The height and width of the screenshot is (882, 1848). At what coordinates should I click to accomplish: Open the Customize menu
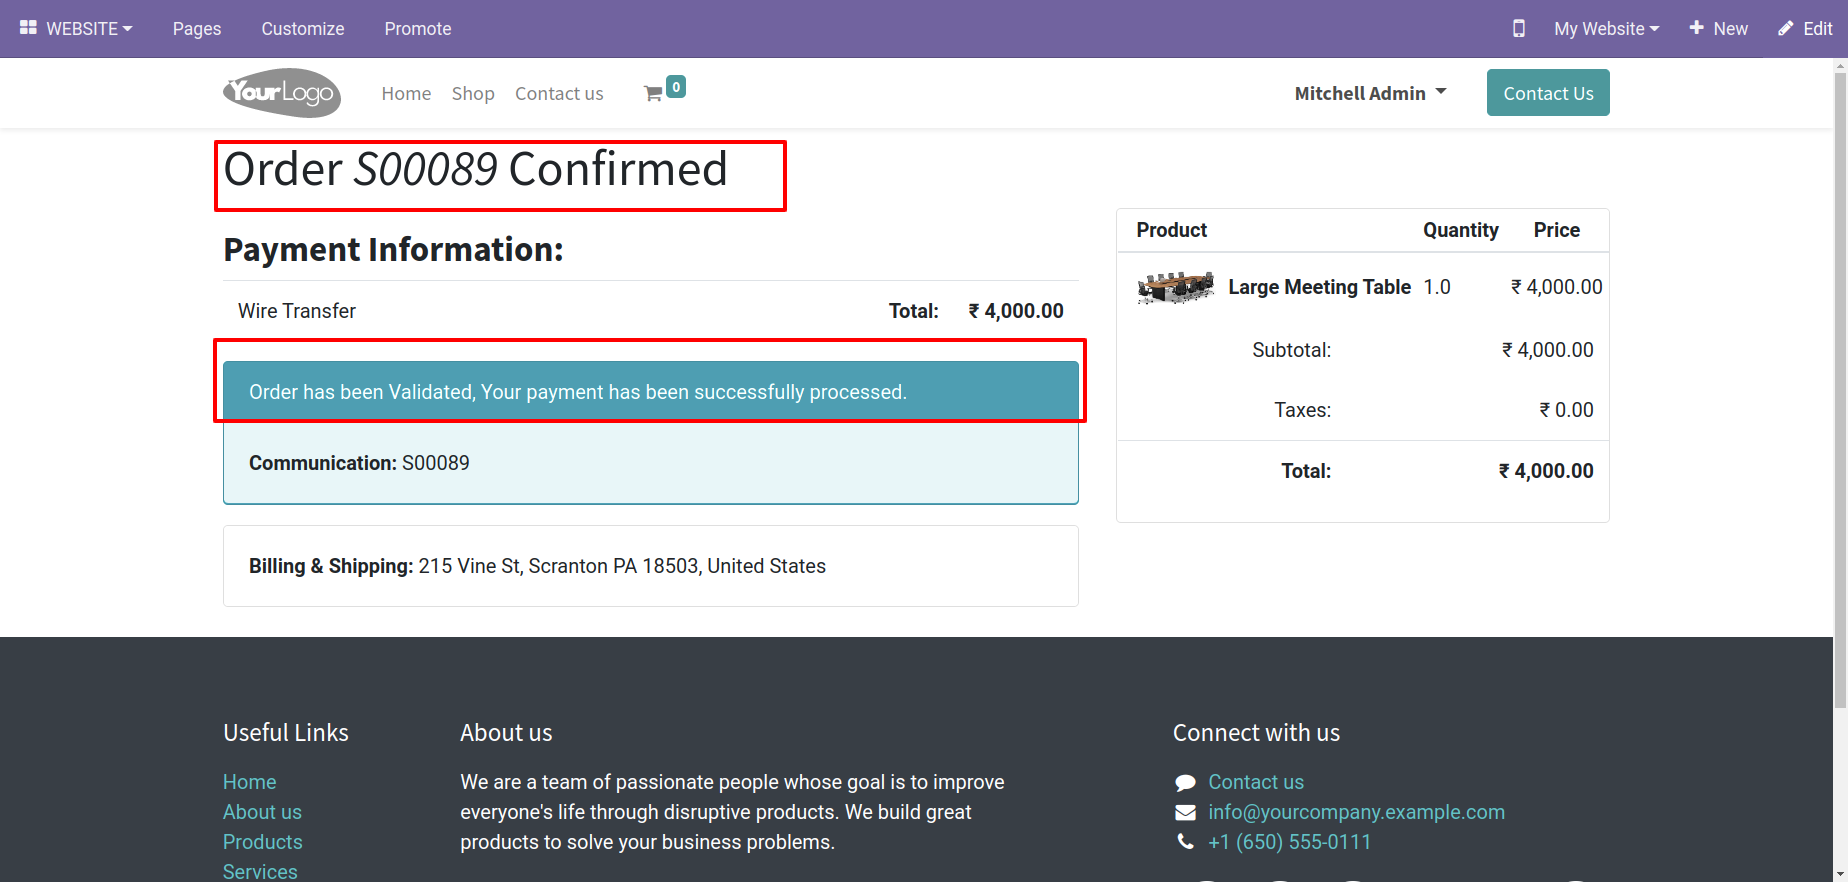point(303,29)
